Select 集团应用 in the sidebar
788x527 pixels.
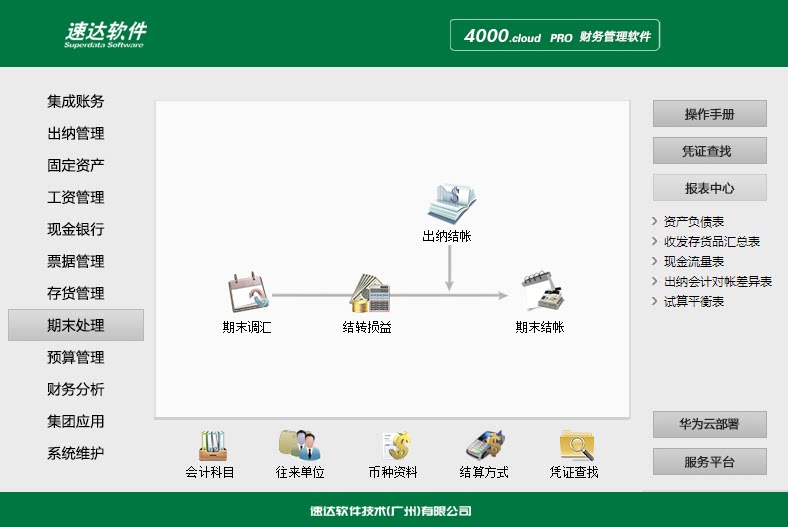pyautogui.click(x=75, y=421)
